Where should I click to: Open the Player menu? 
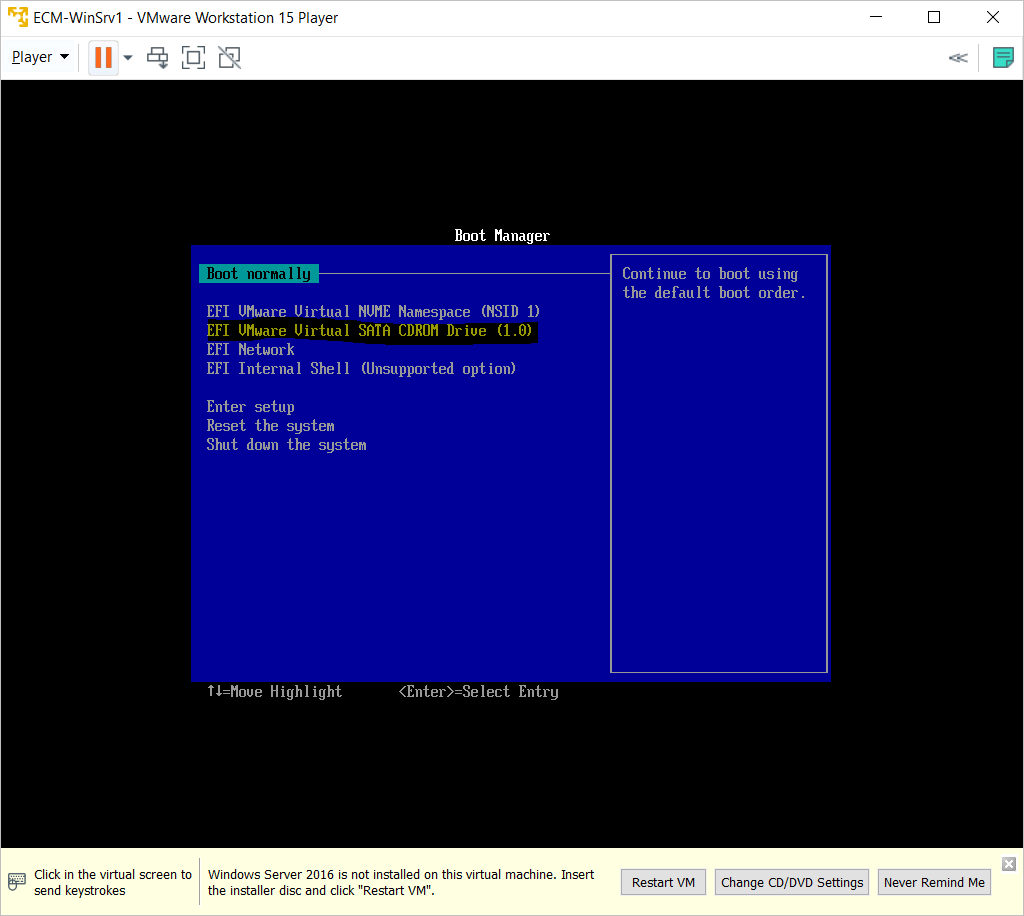coord(40,57)
